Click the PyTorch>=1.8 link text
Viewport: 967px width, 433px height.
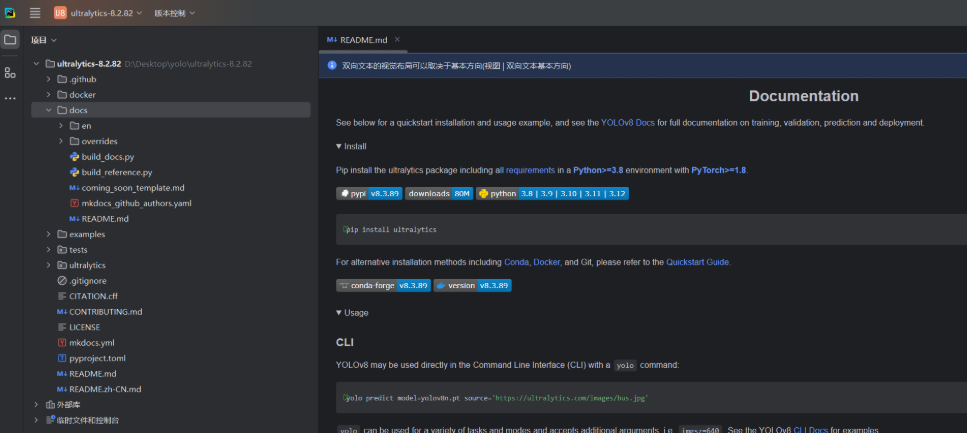point(719,170)
